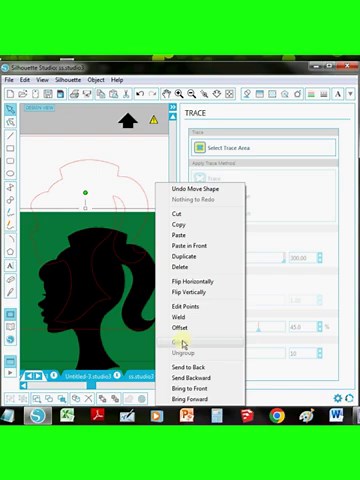
Task: Open Microsoft Word from the taskbar
Action: (337, 415)
